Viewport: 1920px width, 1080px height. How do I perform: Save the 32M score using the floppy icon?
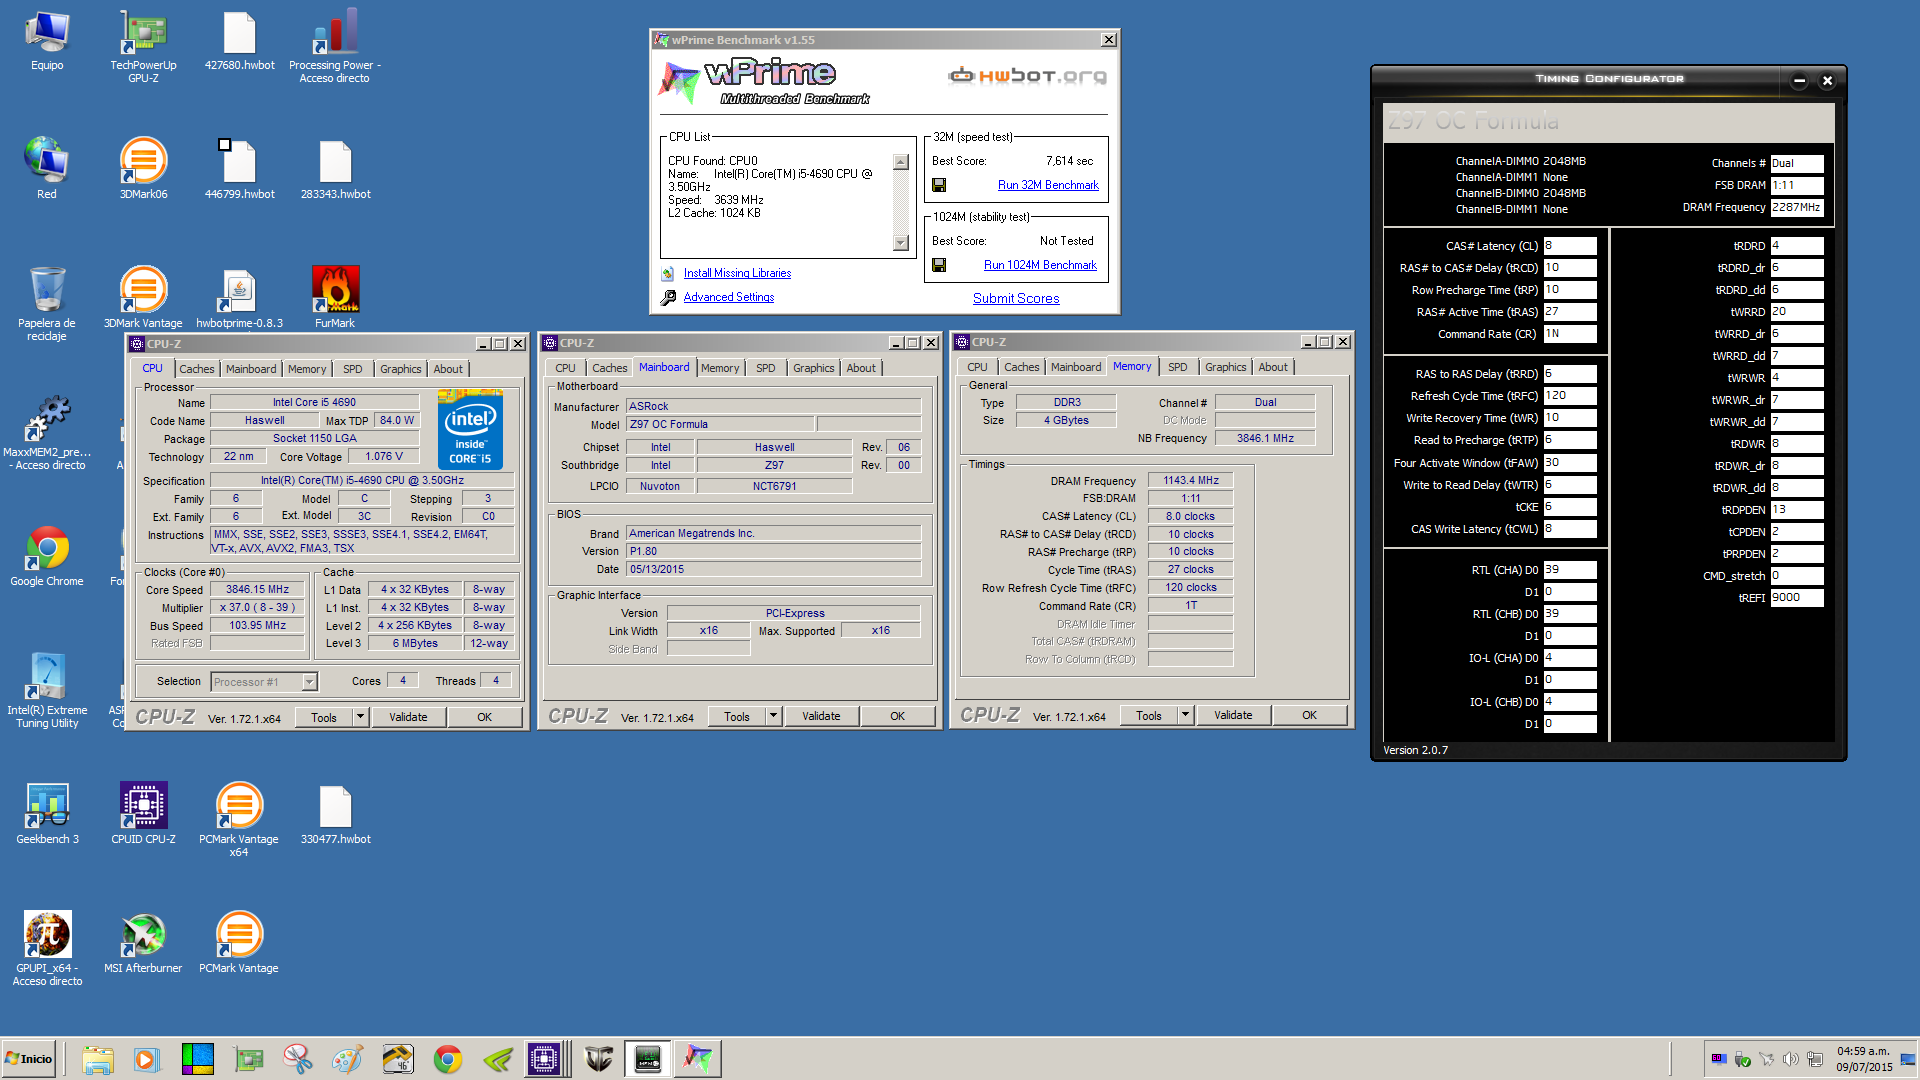point(939,185)
